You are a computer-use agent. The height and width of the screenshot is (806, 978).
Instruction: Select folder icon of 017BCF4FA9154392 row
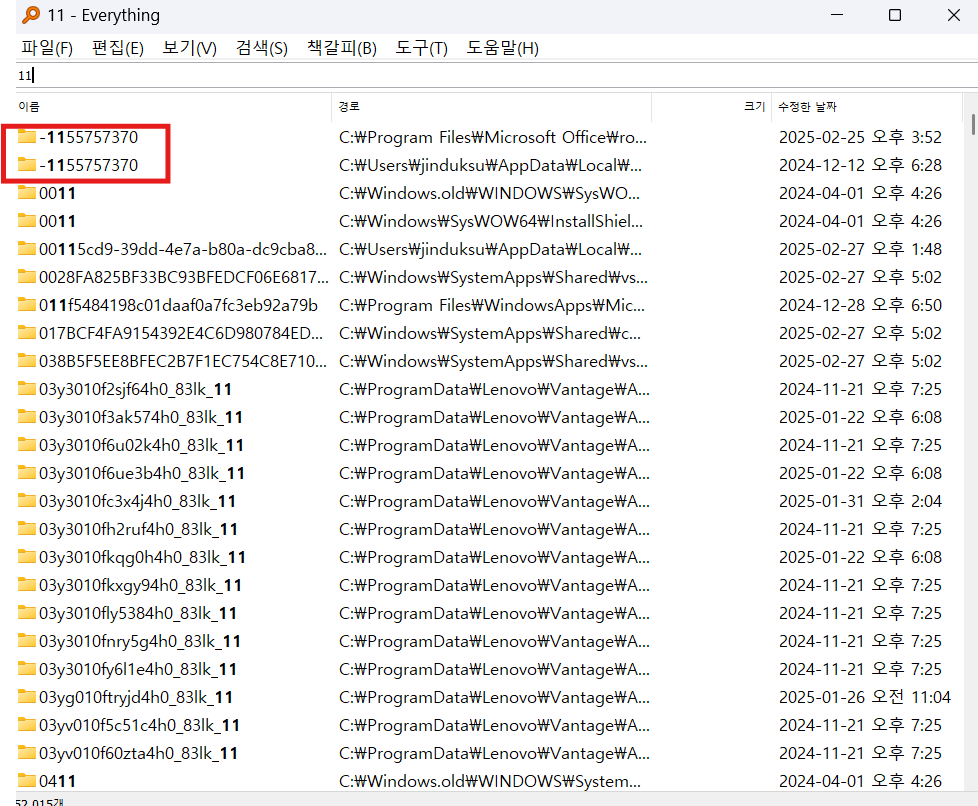[x=27, y=333]
